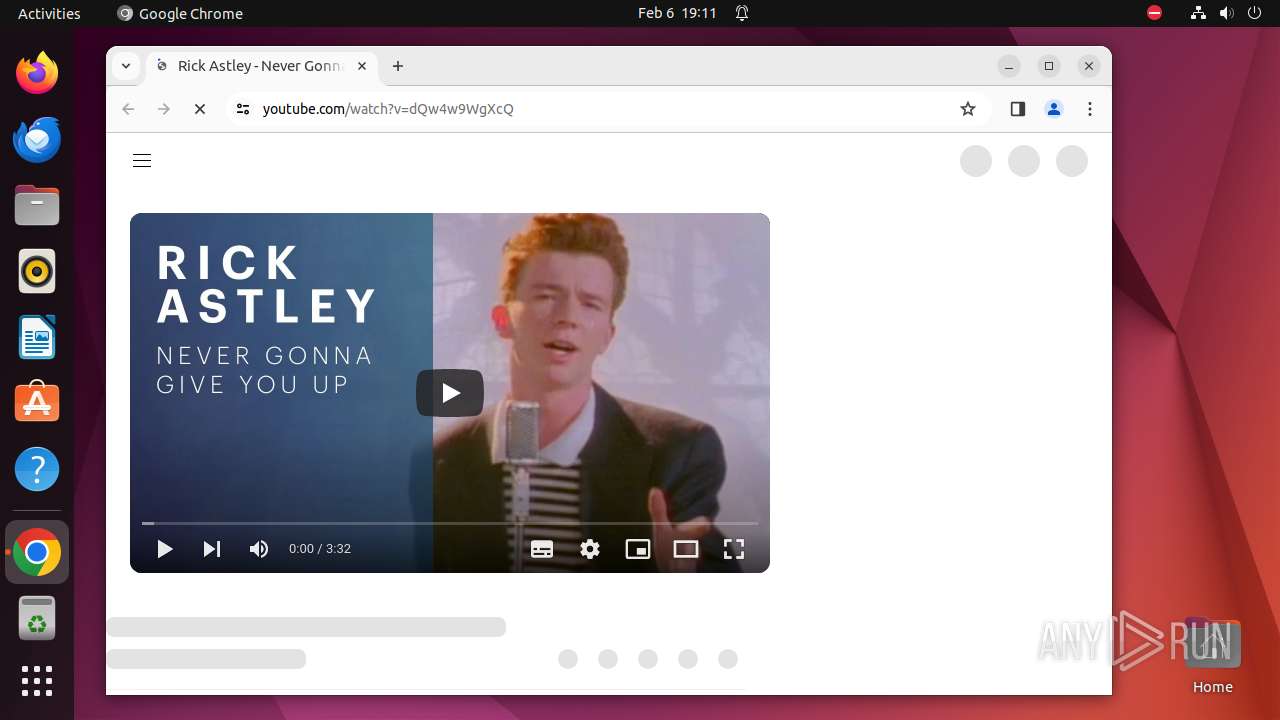Launch Firefox from dock

coord(37,73)
